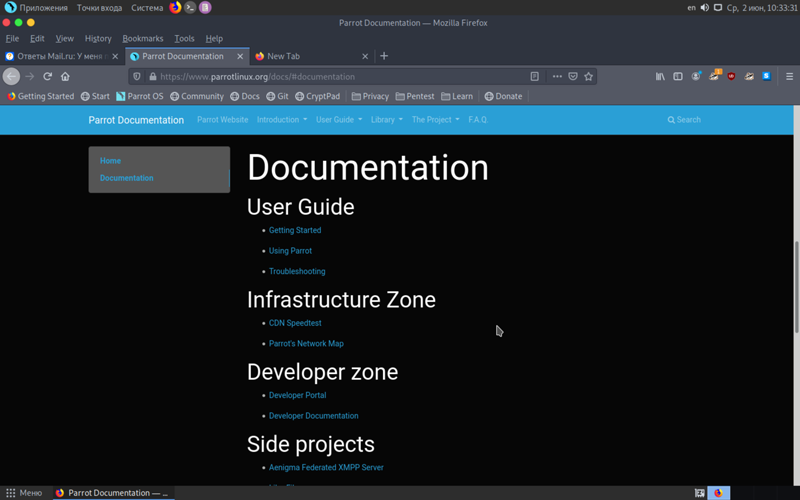Open the Меню button in bottom panel
Viewport: 800px width, 500px height.
[x=24, y=493]
